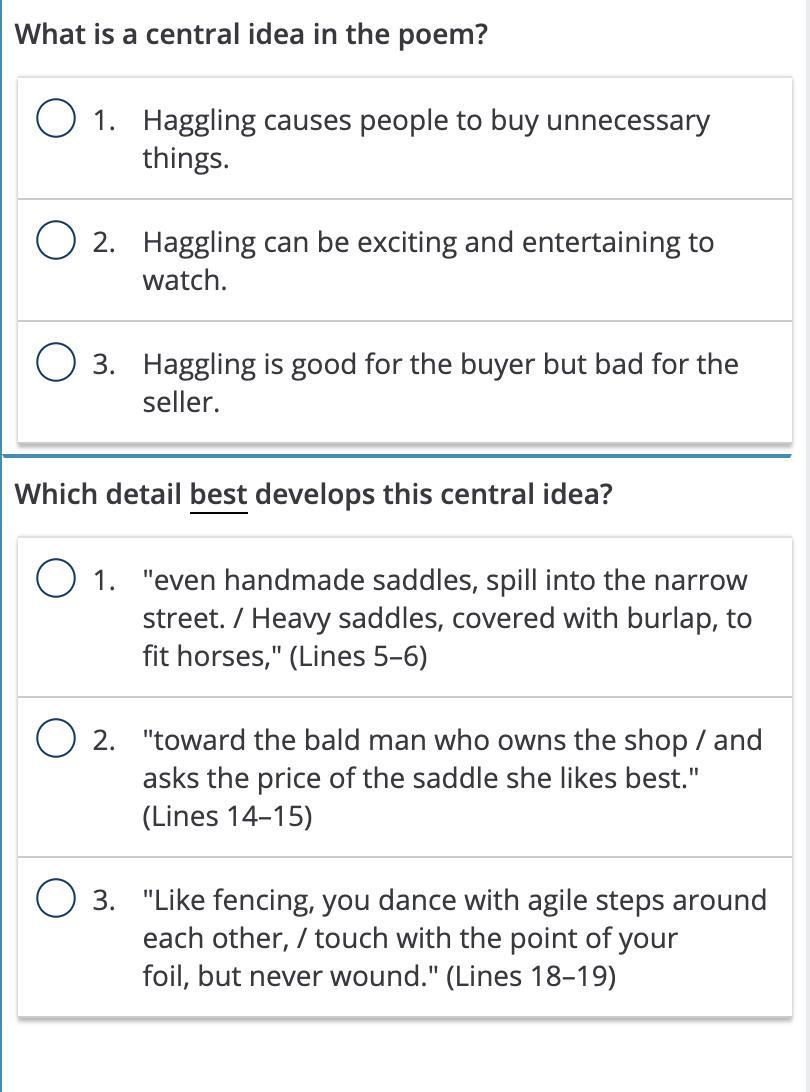Screen dimensions: 810x1092
Task: Pick radio for the "Like fencing, you dance" detail
Action: pos(56,900)
